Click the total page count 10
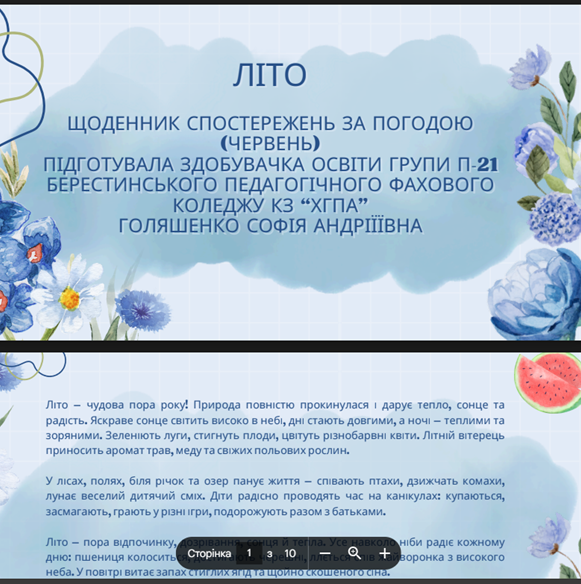Viewport: 581px width, 584px height. click(290, 553)
